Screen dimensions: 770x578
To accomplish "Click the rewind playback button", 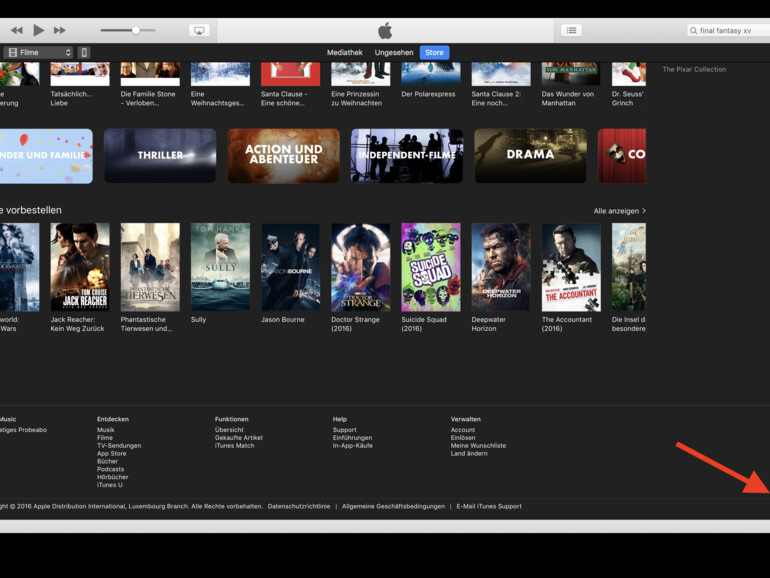I will pyautogui.click(x=17, y=30).
